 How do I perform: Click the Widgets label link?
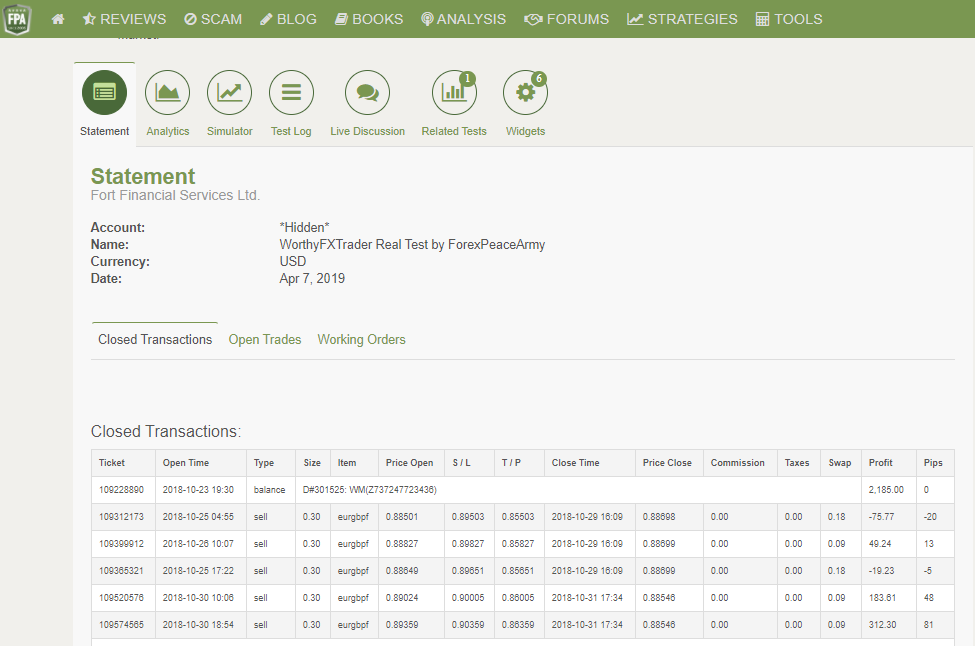525,131
